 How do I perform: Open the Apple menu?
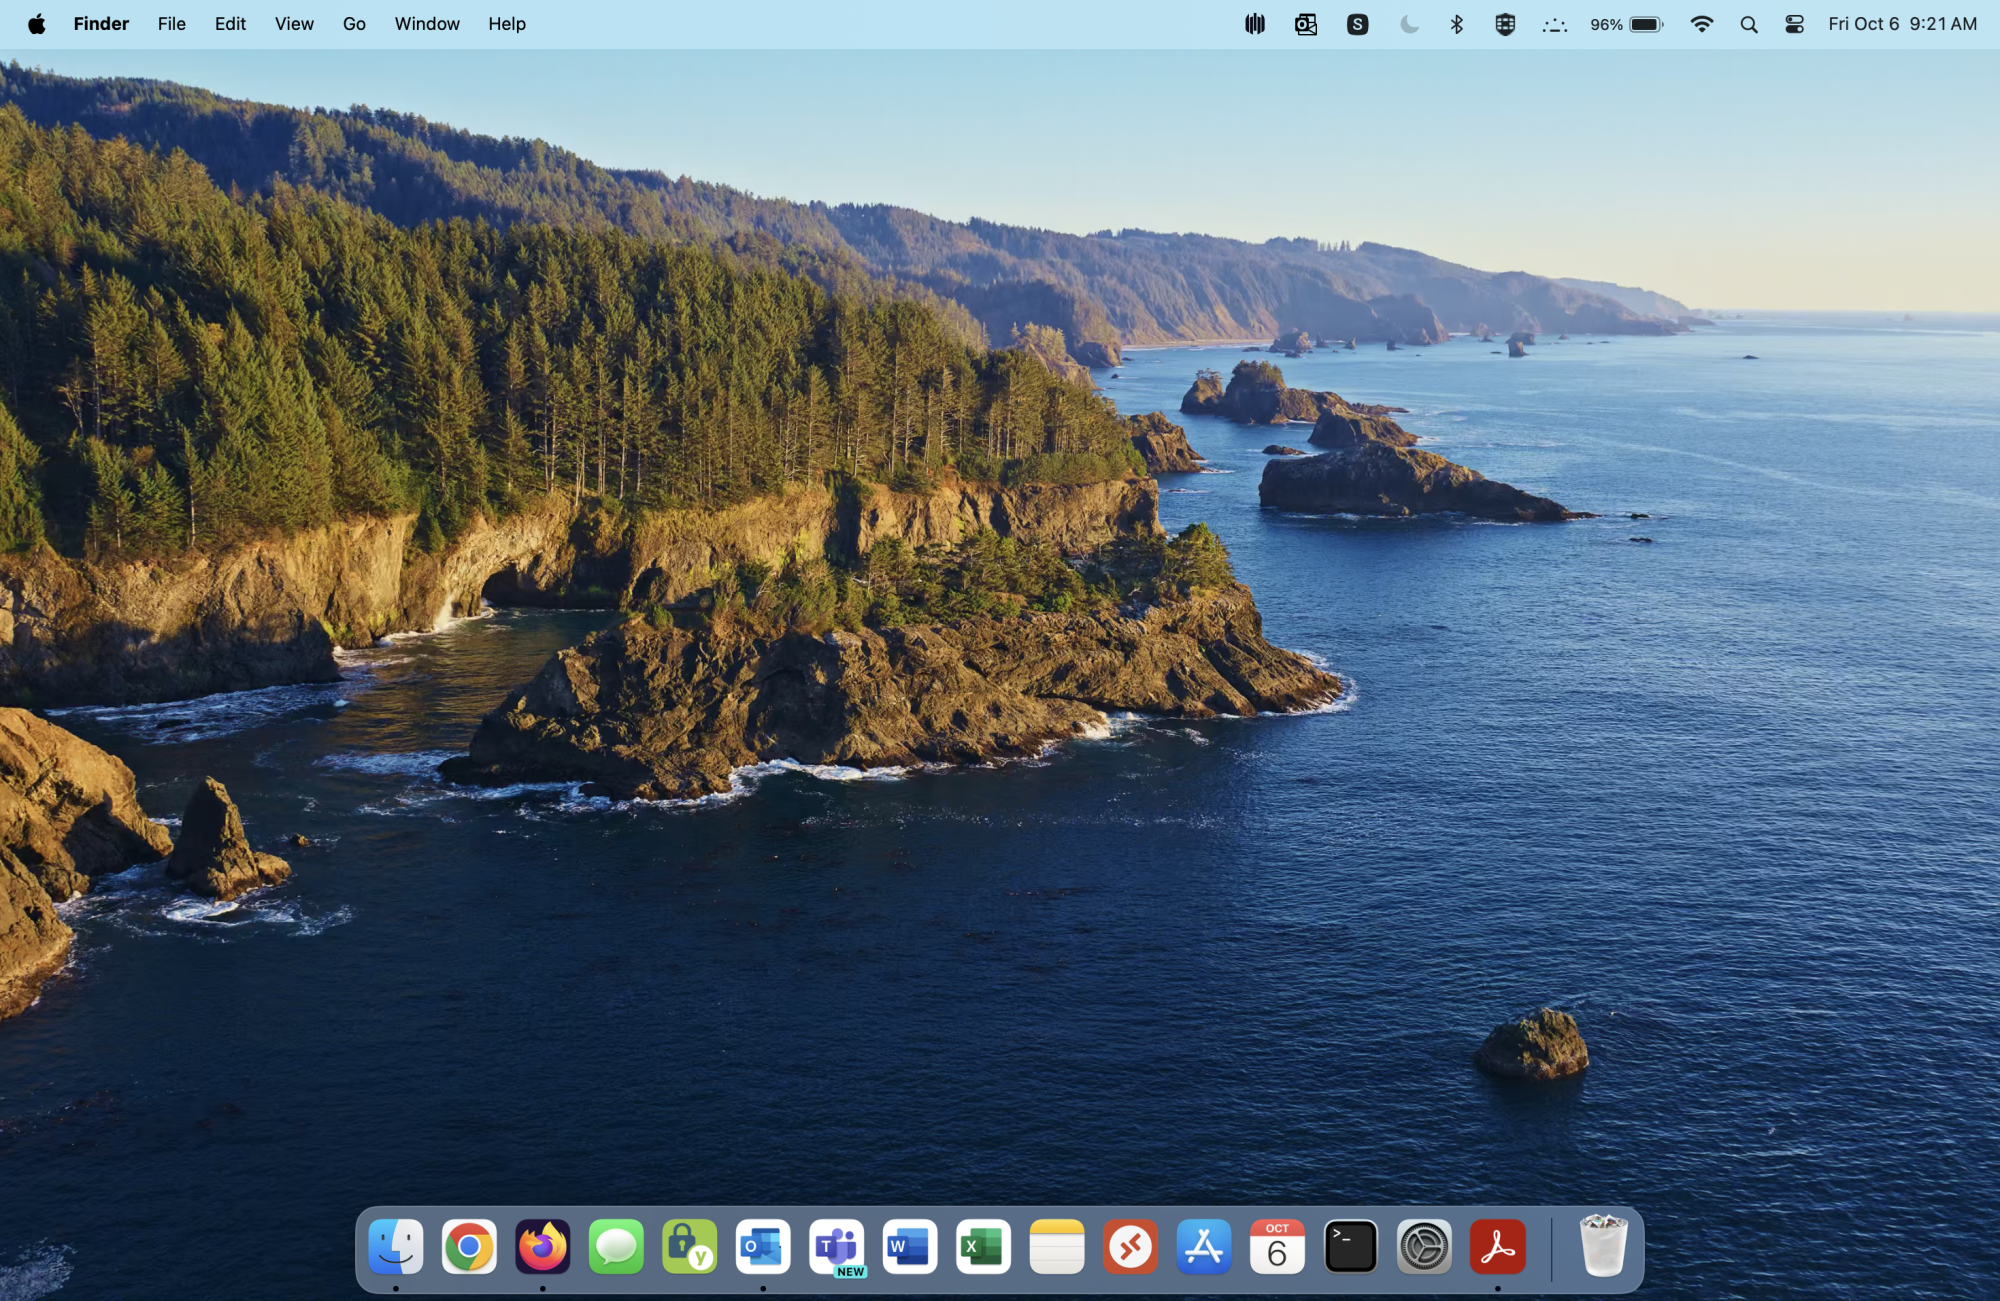tap(36, 24)
